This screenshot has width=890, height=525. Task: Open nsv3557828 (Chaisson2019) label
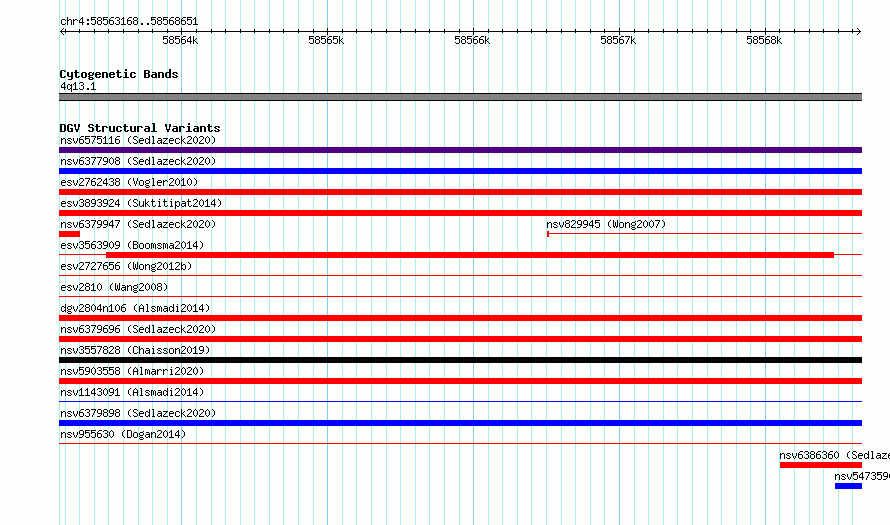pyautogui.click(x=135, y=350)
